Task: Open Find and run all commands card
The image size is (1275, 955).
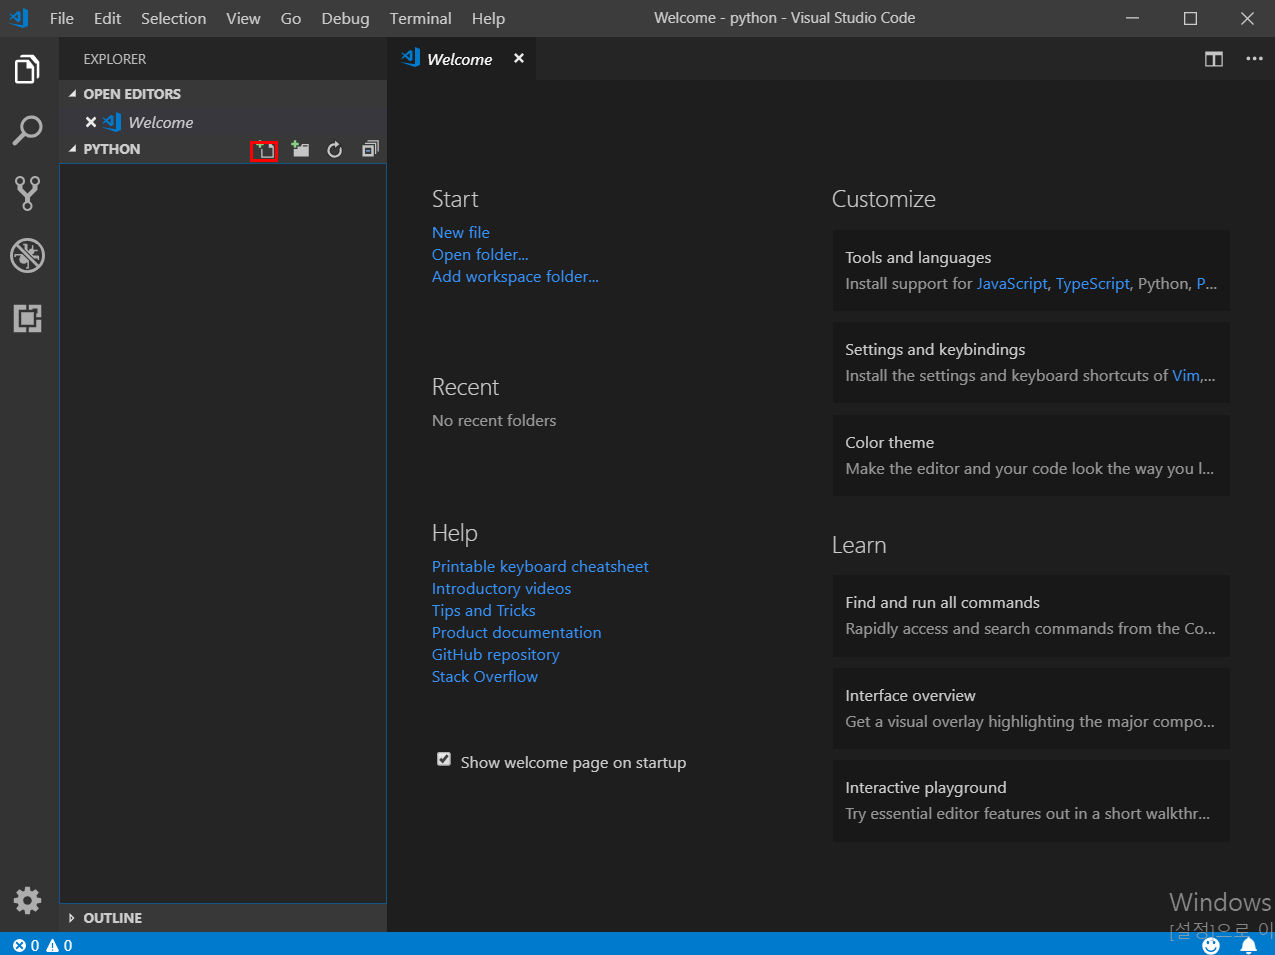Action: [1031, 615]
